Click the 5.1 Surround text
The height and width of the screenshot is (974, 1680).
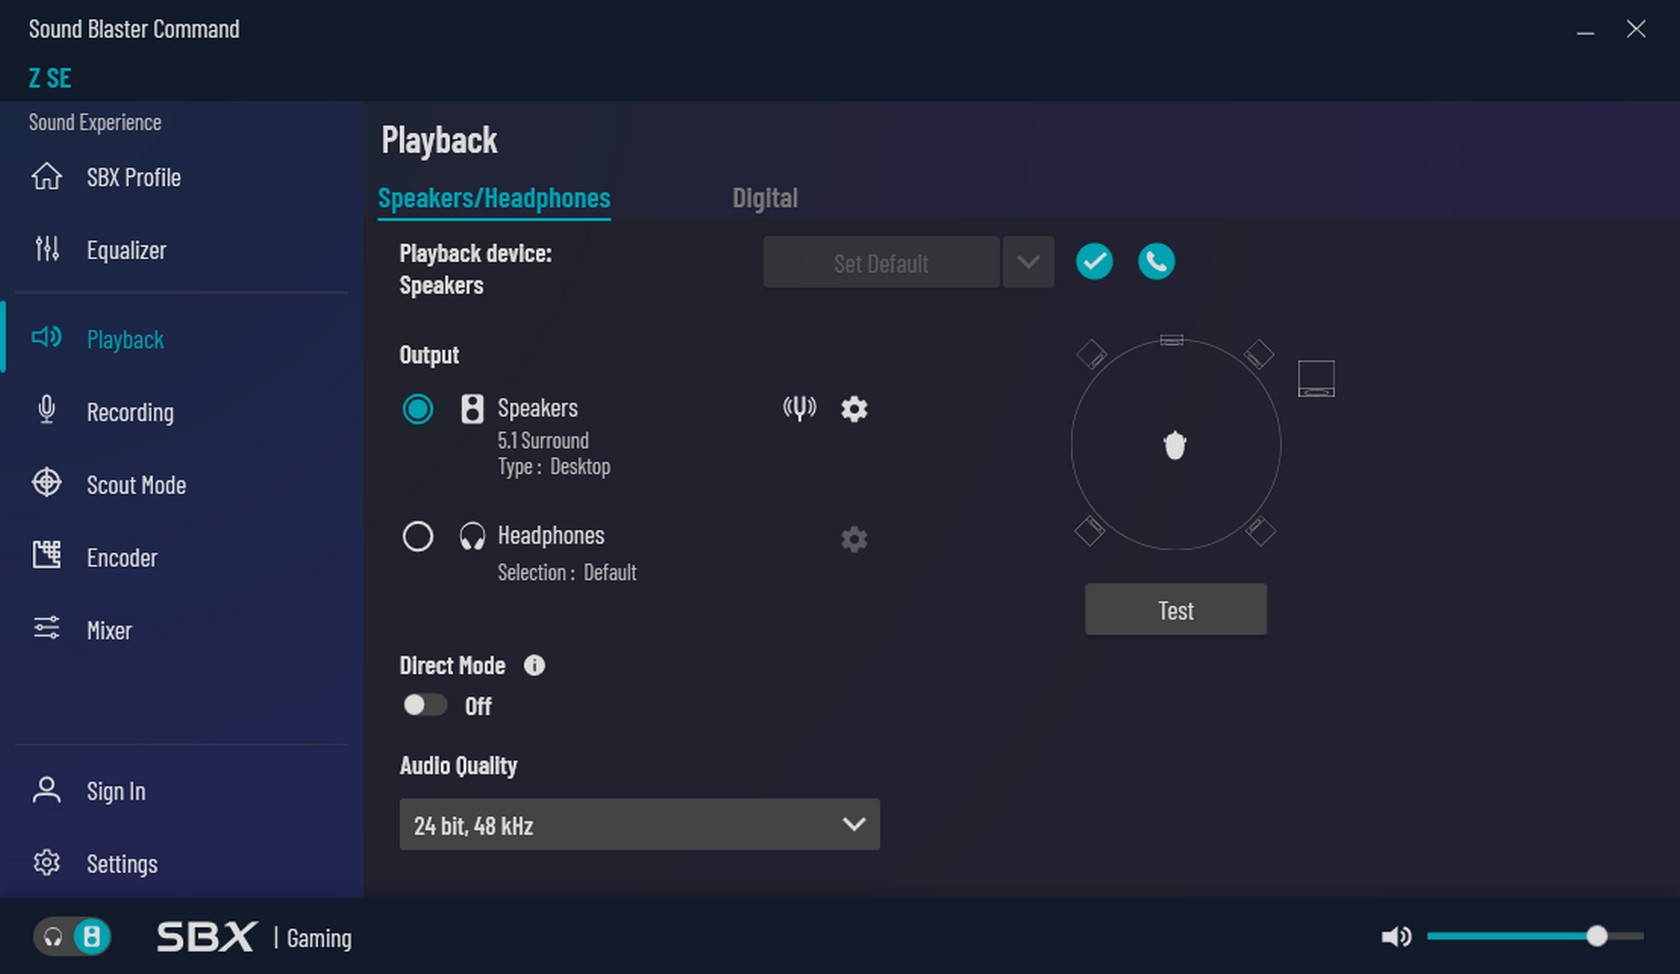543,441
